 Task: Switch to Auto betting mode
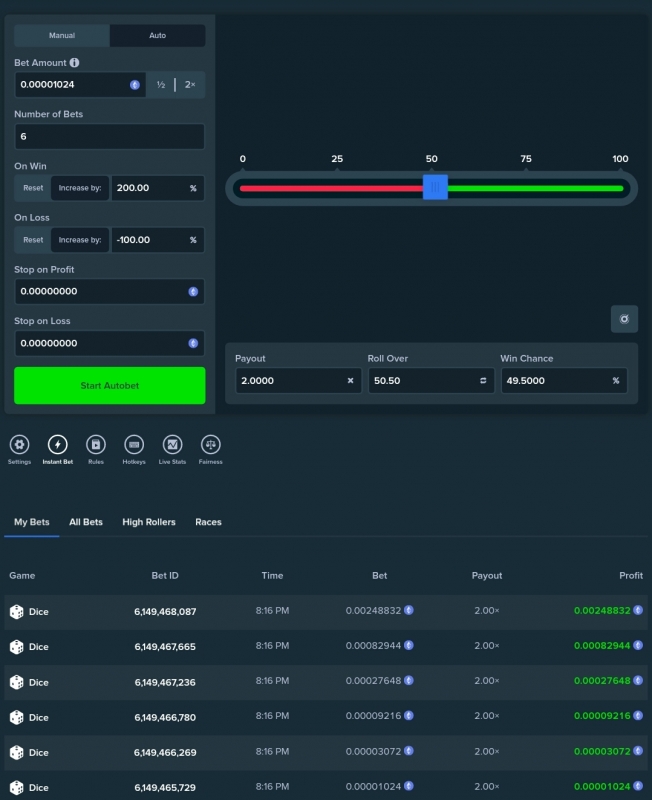point(157,35)
